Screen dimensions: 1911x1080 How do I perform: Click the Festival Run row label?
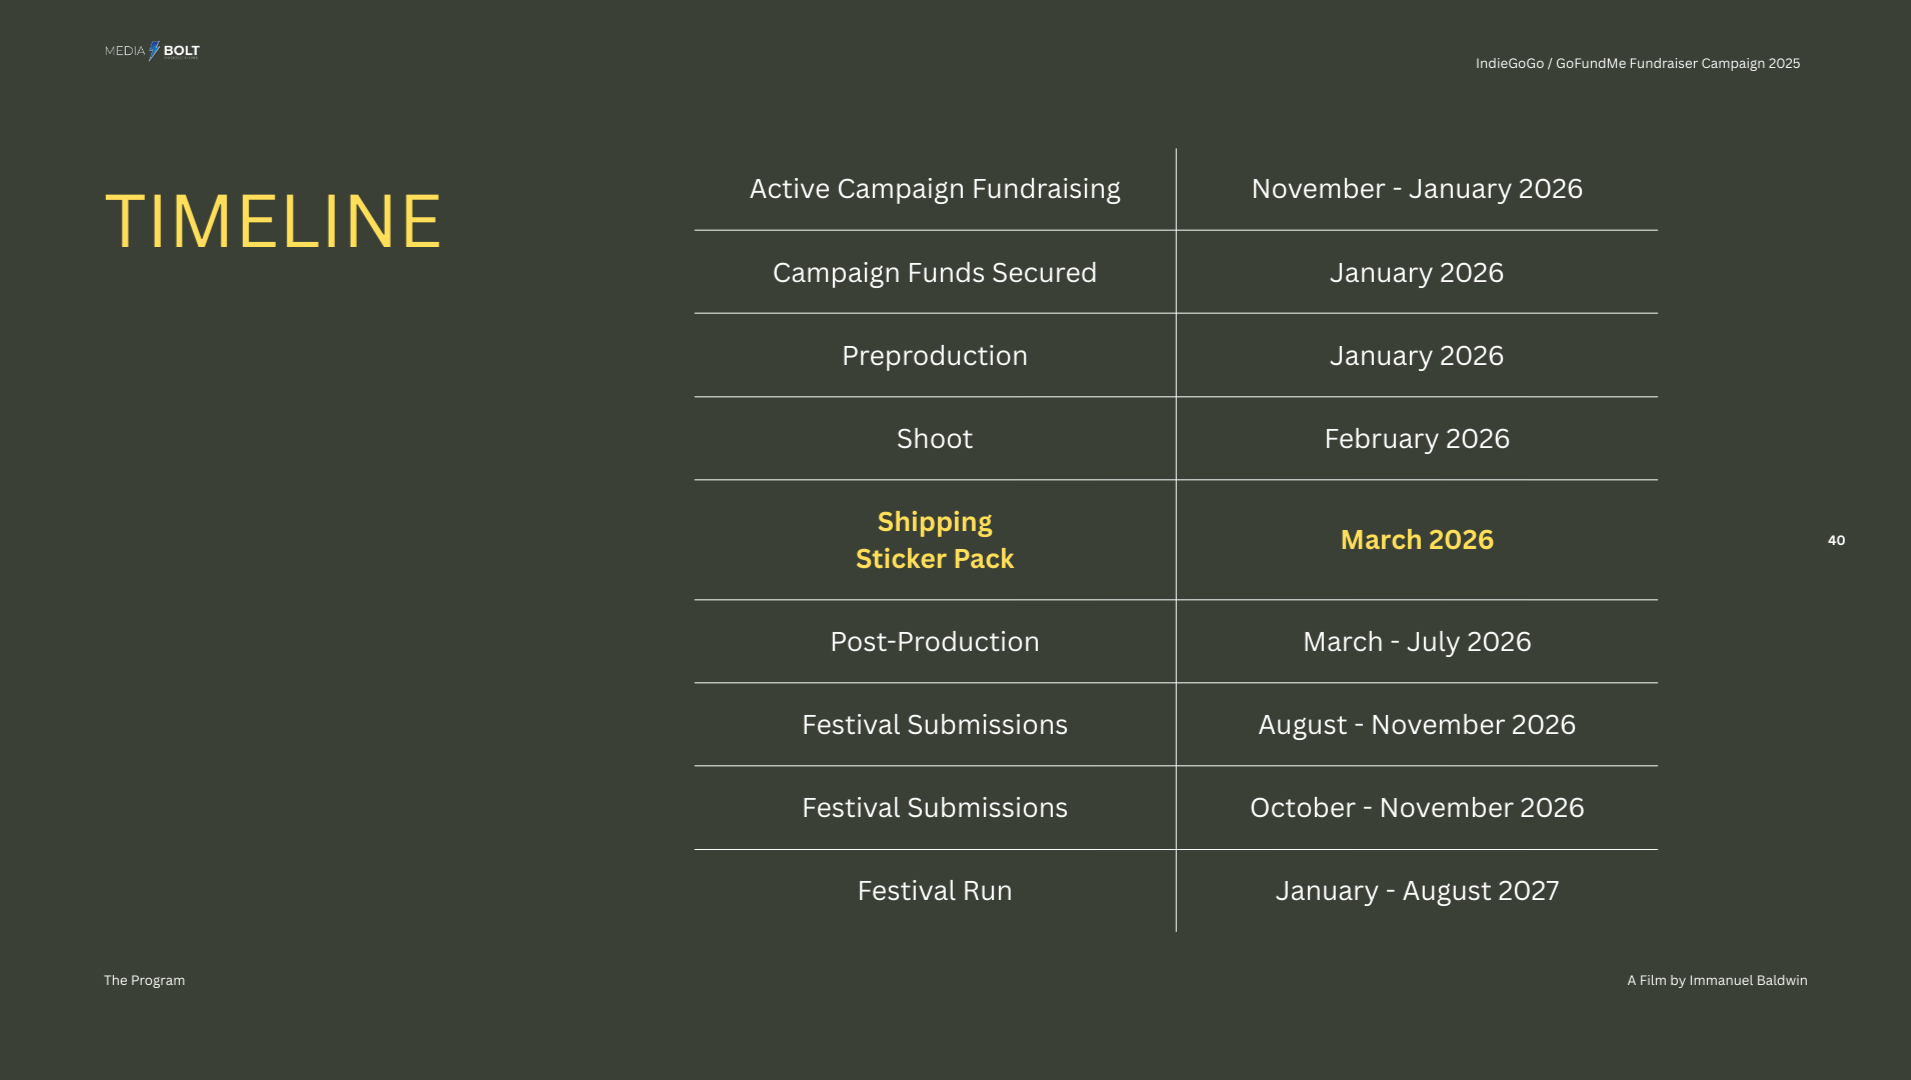click(934, 891)
